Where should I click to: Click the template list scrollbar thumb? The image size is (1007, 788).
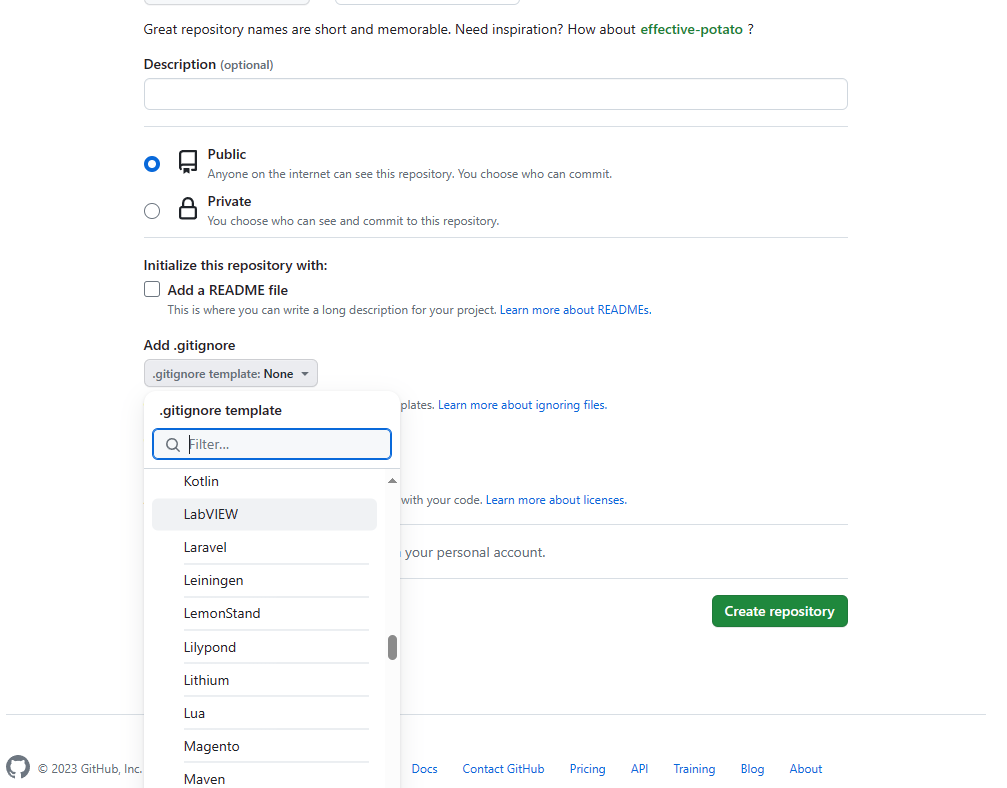pyautogui.click(x=392, y=647)
